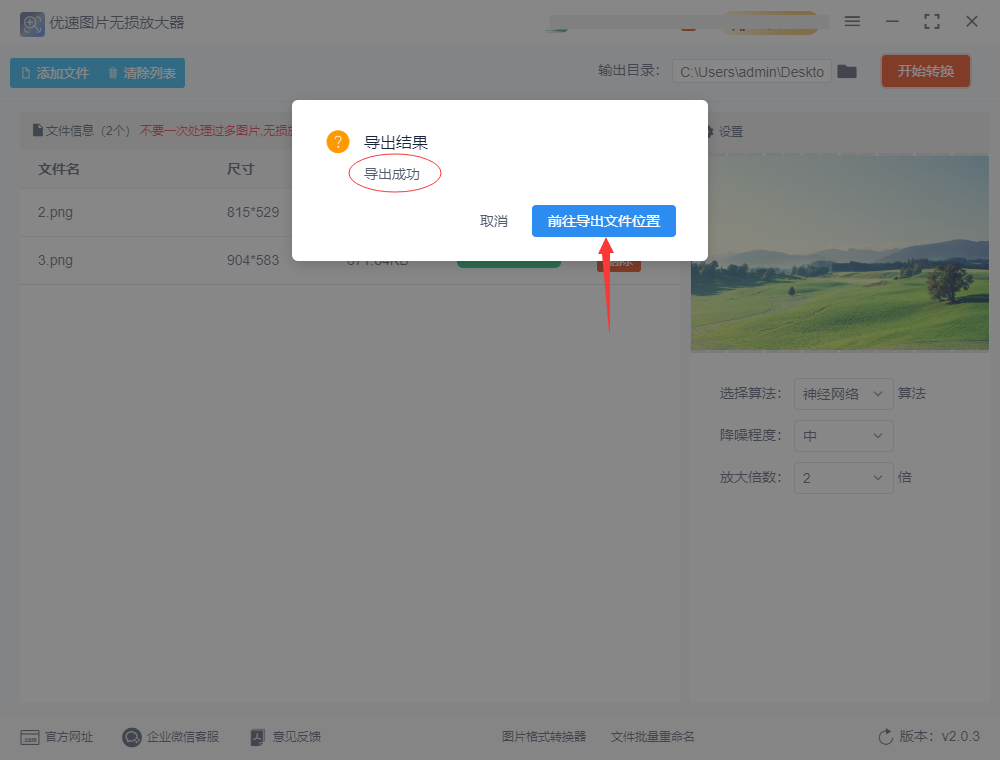Image resolution: width=1000 pixels, height=760 pixels.
Task: Click the 设置 settings gear icon
Action: 710,132
